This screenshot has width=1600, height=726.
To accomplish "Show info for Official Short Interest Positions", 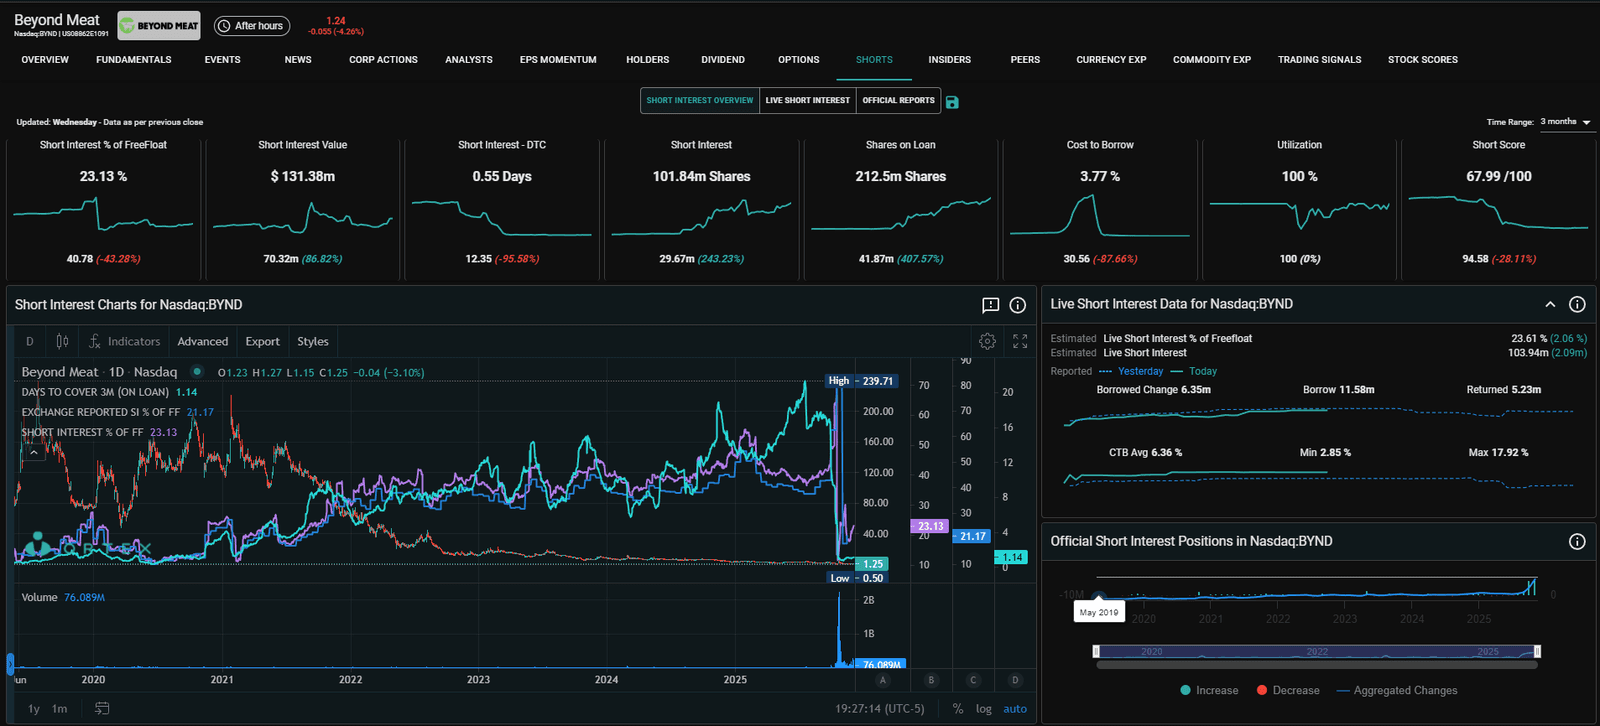I will (1577, 541).
